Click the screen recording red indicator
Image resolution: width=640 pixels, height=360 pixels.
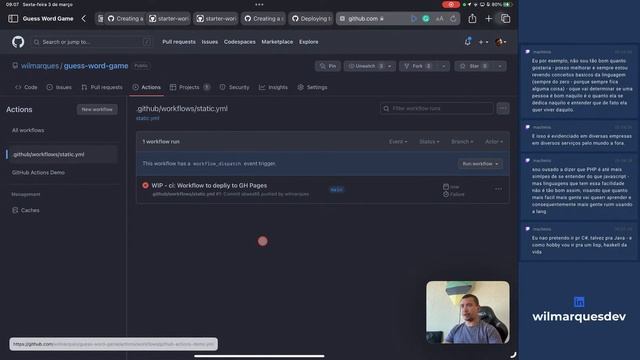coord(451,4)
